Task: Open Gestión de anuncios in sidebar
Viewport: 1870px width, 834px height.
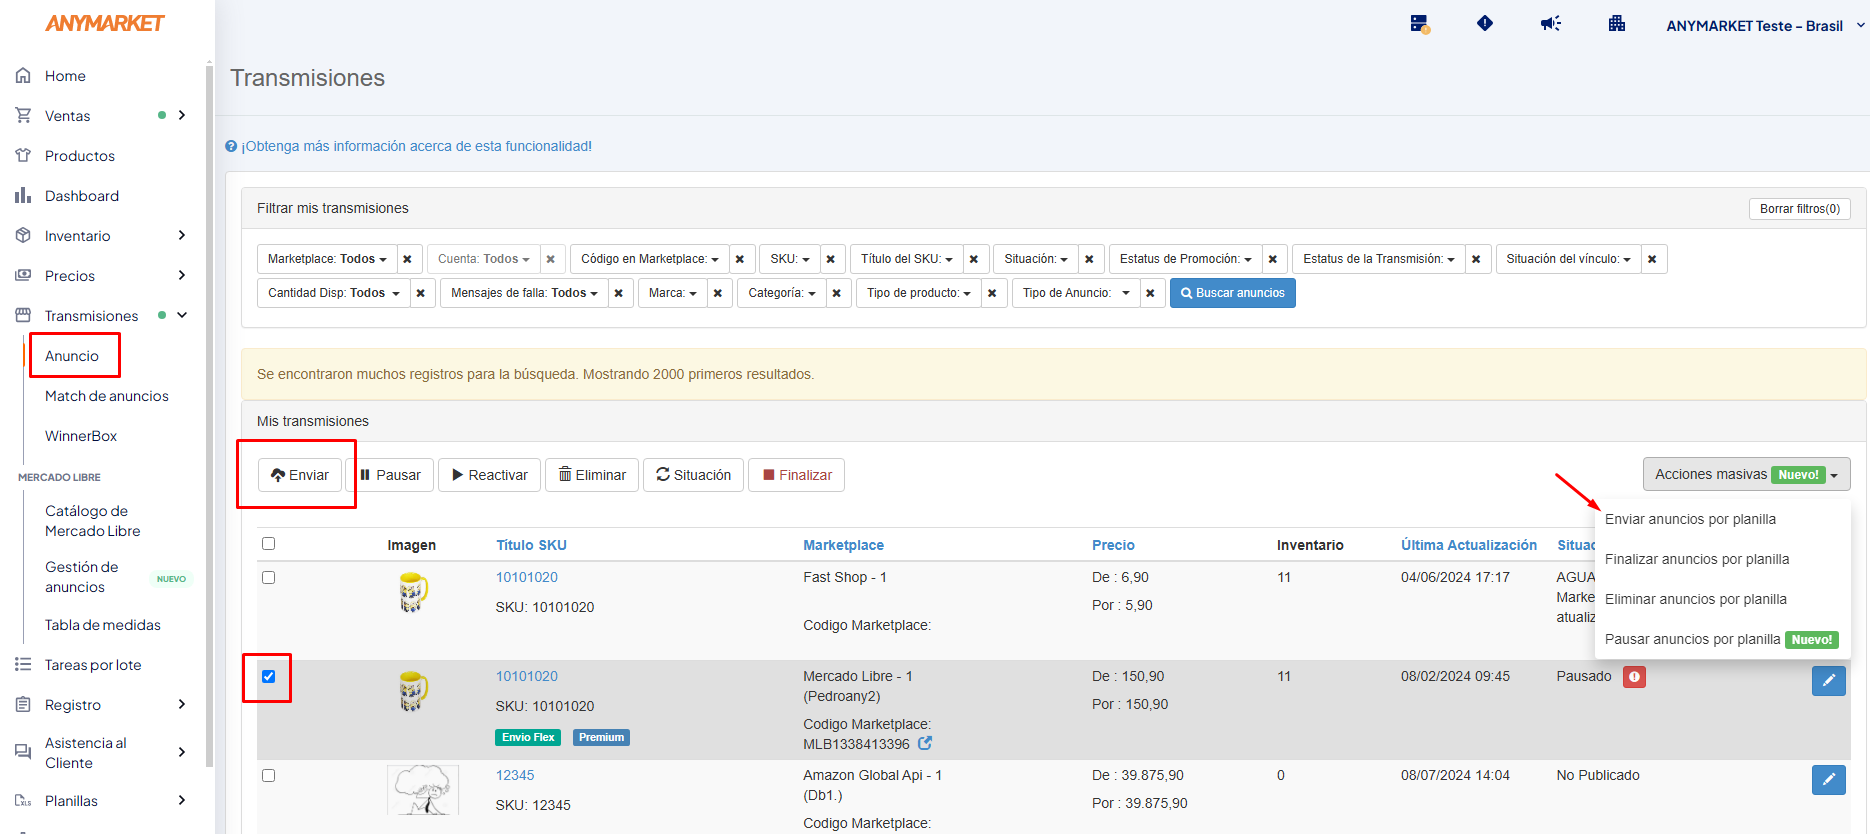Action: [x=82, y=577]
